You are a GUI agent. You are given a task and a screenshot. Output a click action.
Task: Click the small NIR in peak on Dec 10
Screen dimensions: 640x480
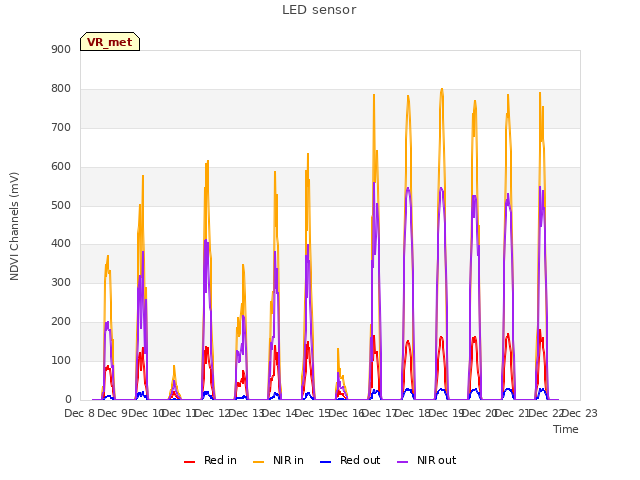click(x=174, y=367)
